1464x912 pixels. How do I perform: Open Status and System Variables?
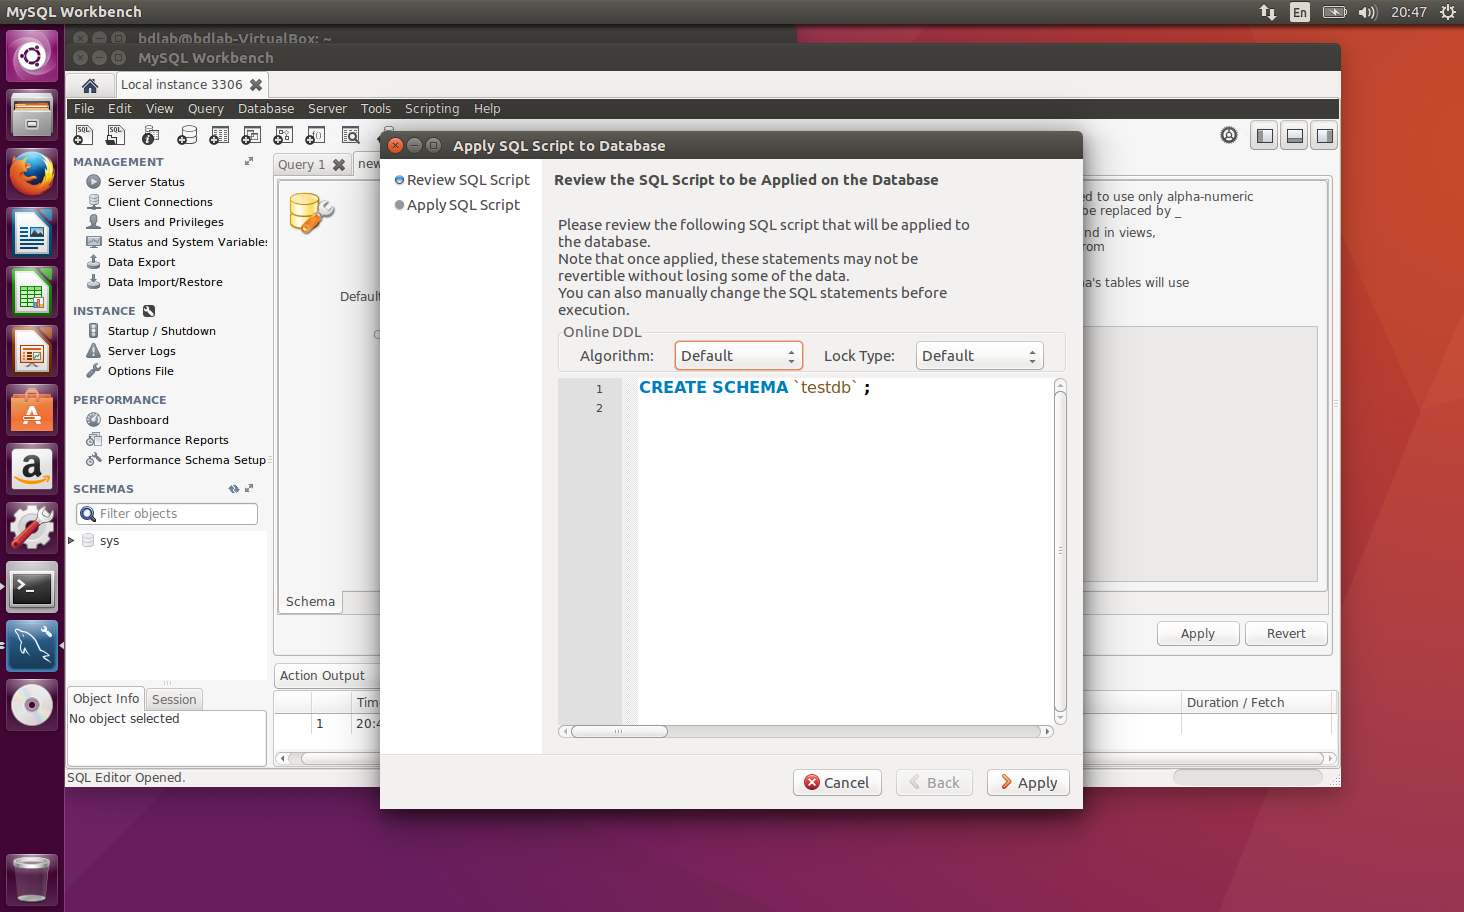(x=187, y=242)
